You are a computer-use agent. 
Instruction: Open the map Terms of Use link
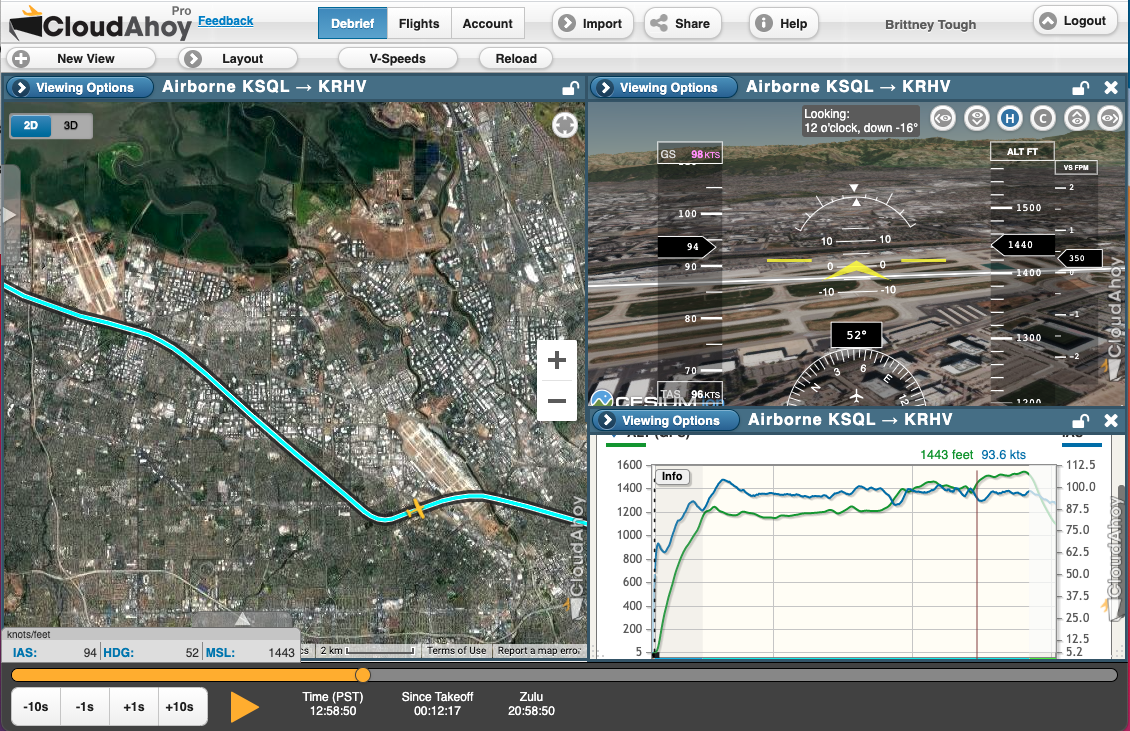click(x=456, y=650)
